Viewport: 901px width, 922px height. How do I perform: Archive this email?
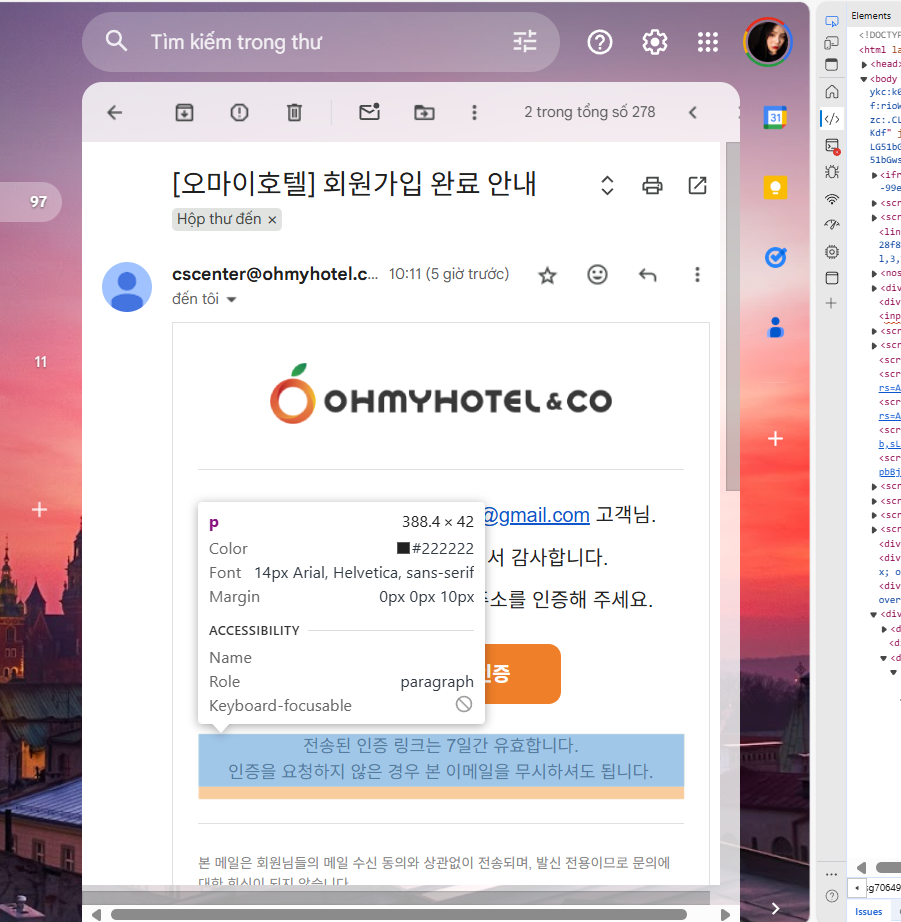185,112
